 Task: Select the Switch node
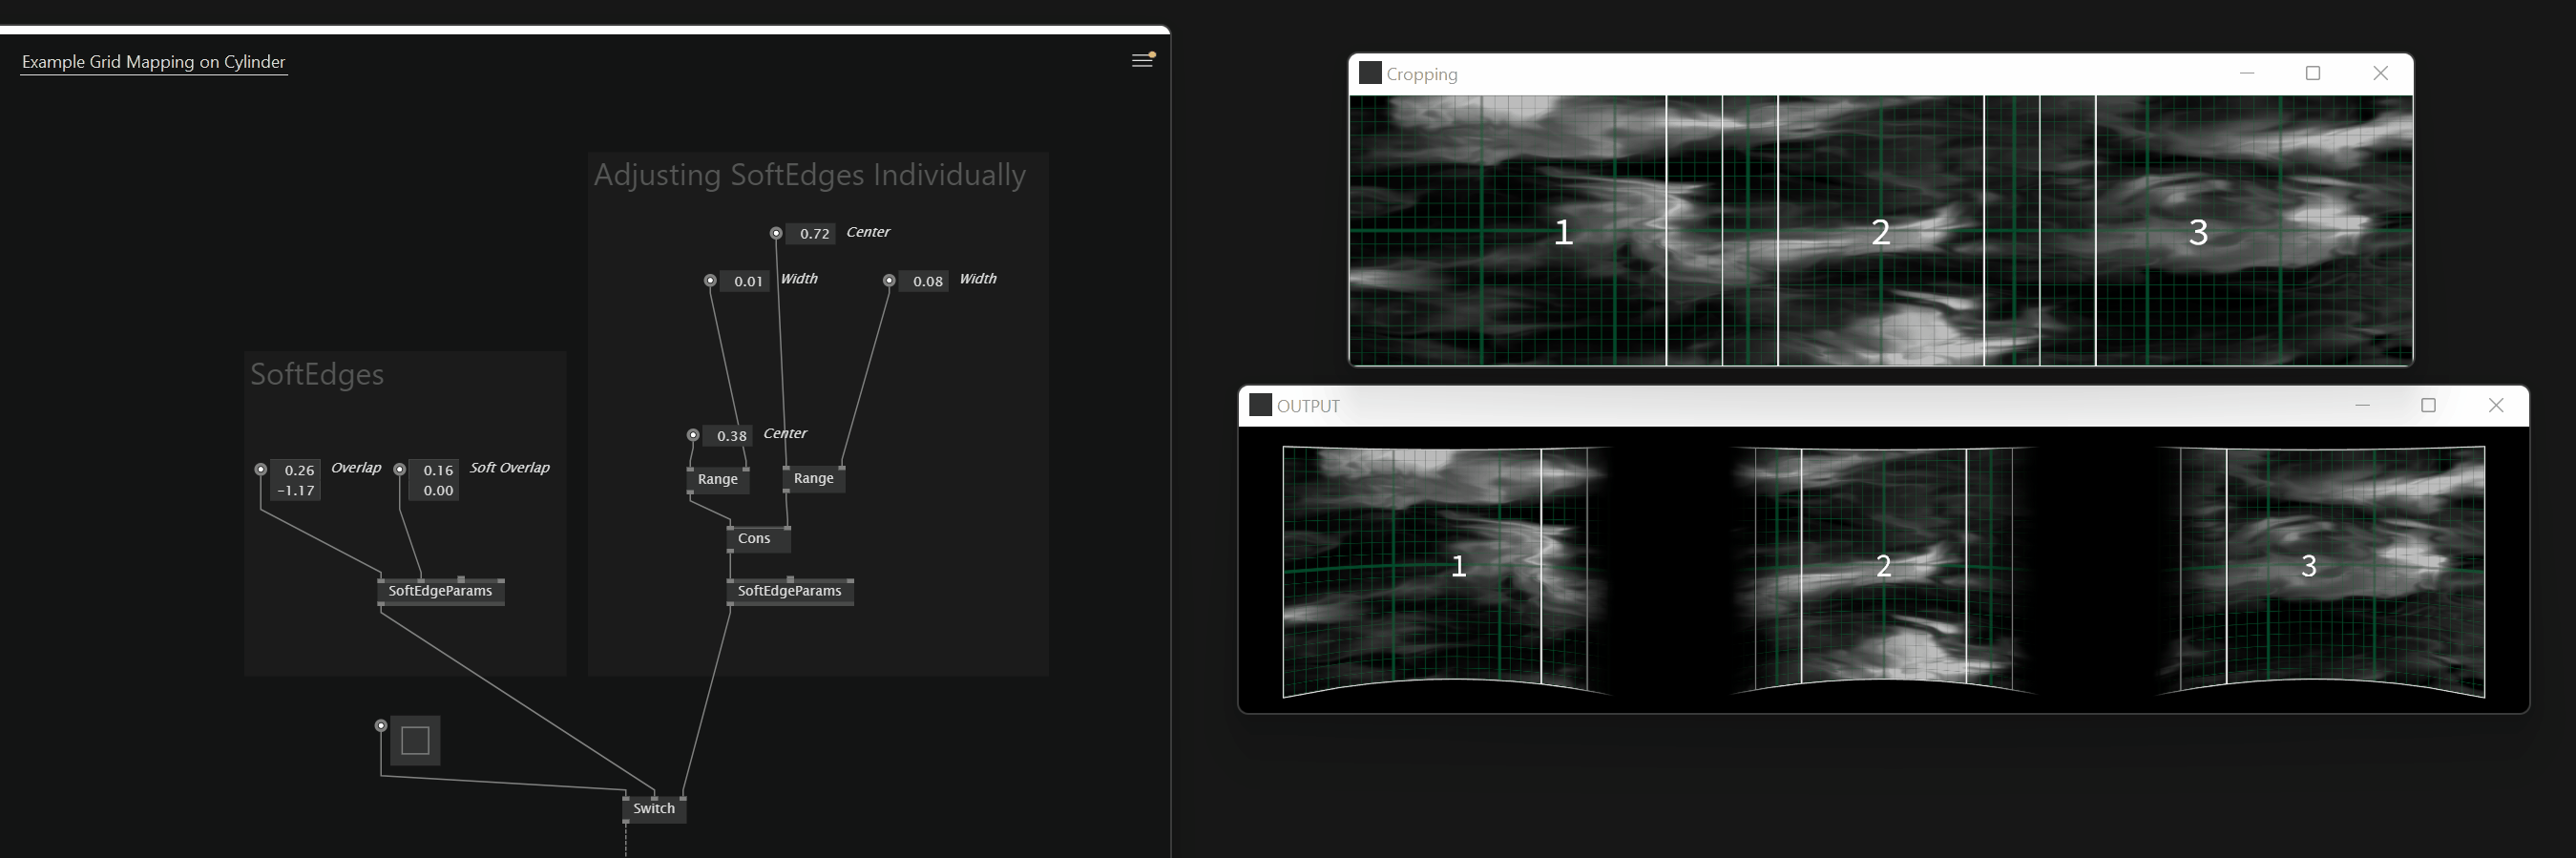(x=654, y=808)
